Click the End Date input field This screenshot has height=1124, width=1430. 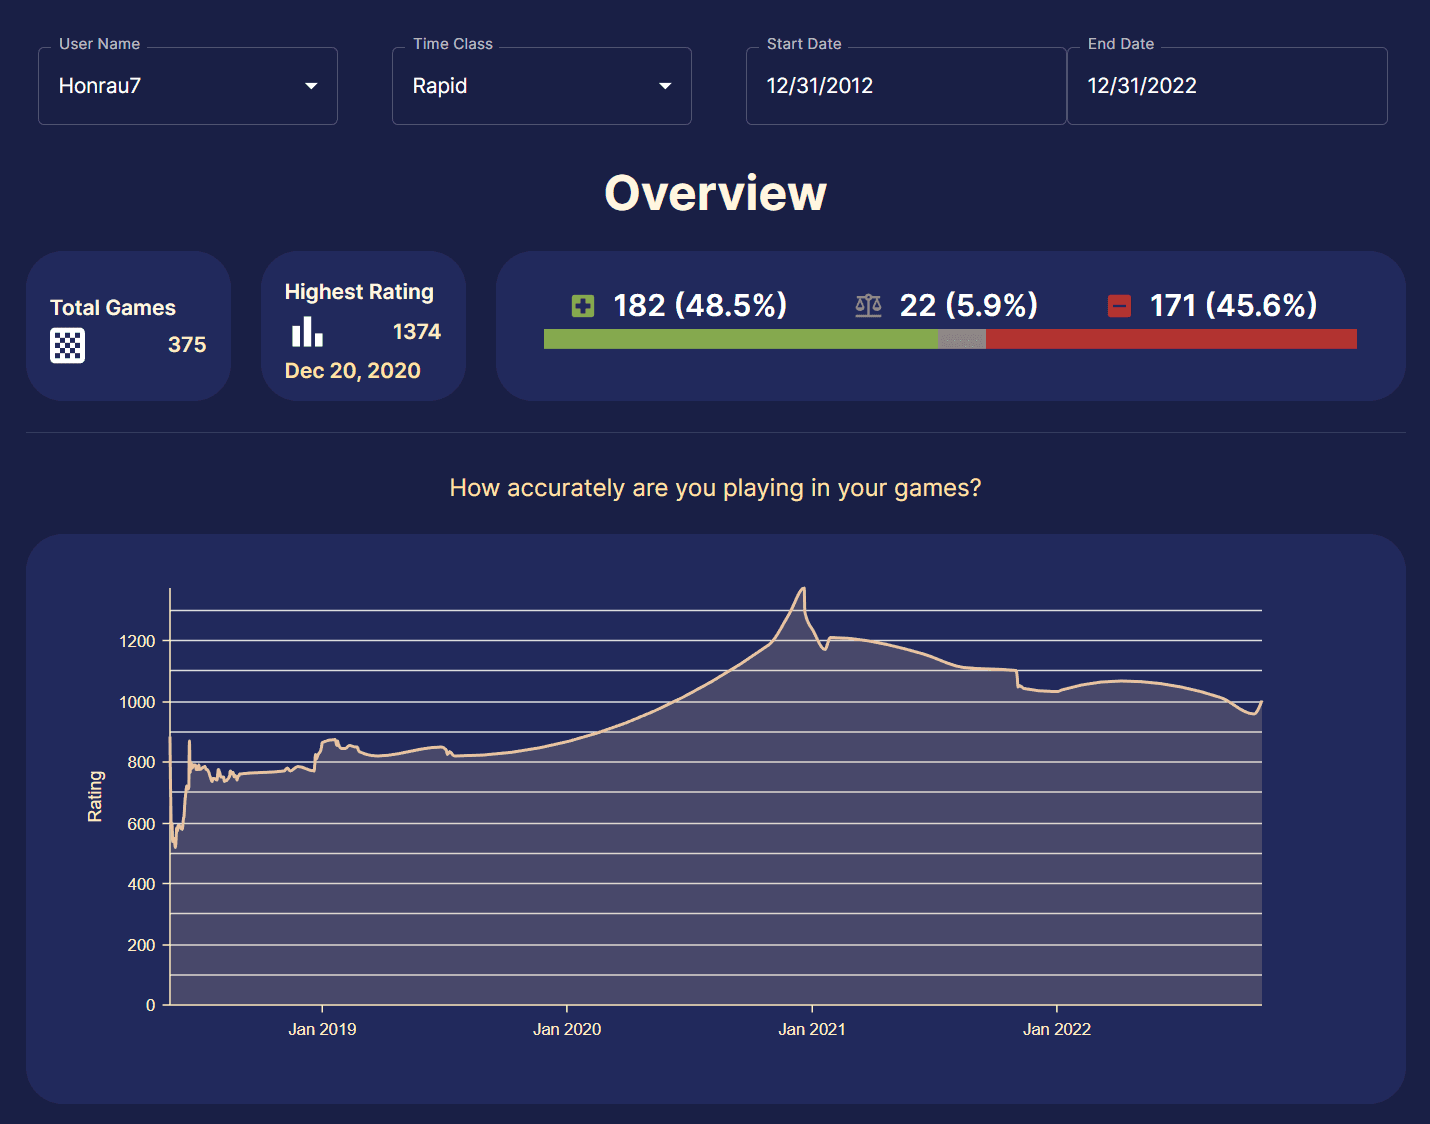point(1226,86)
